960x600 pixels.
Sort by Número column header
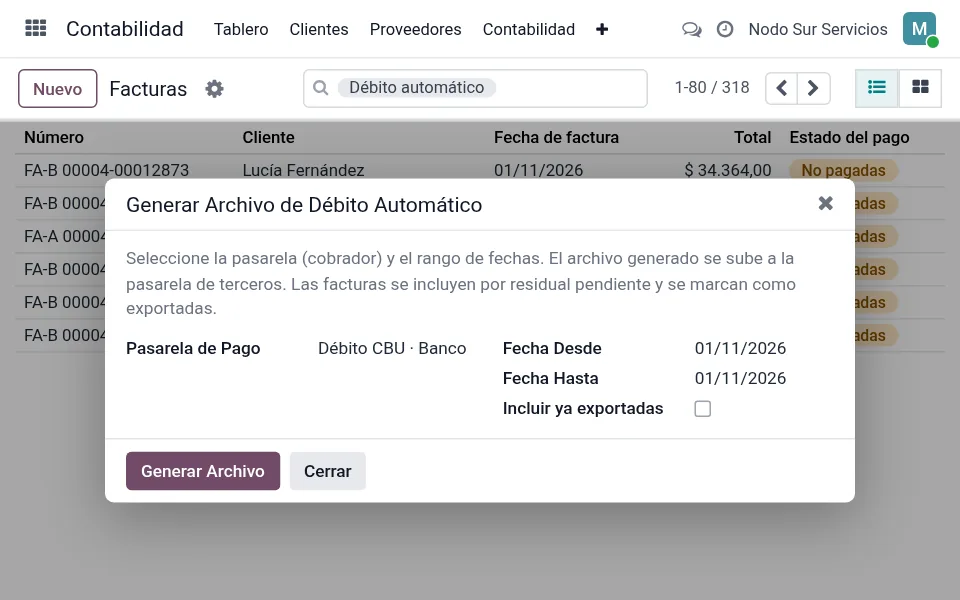(54, 137)
